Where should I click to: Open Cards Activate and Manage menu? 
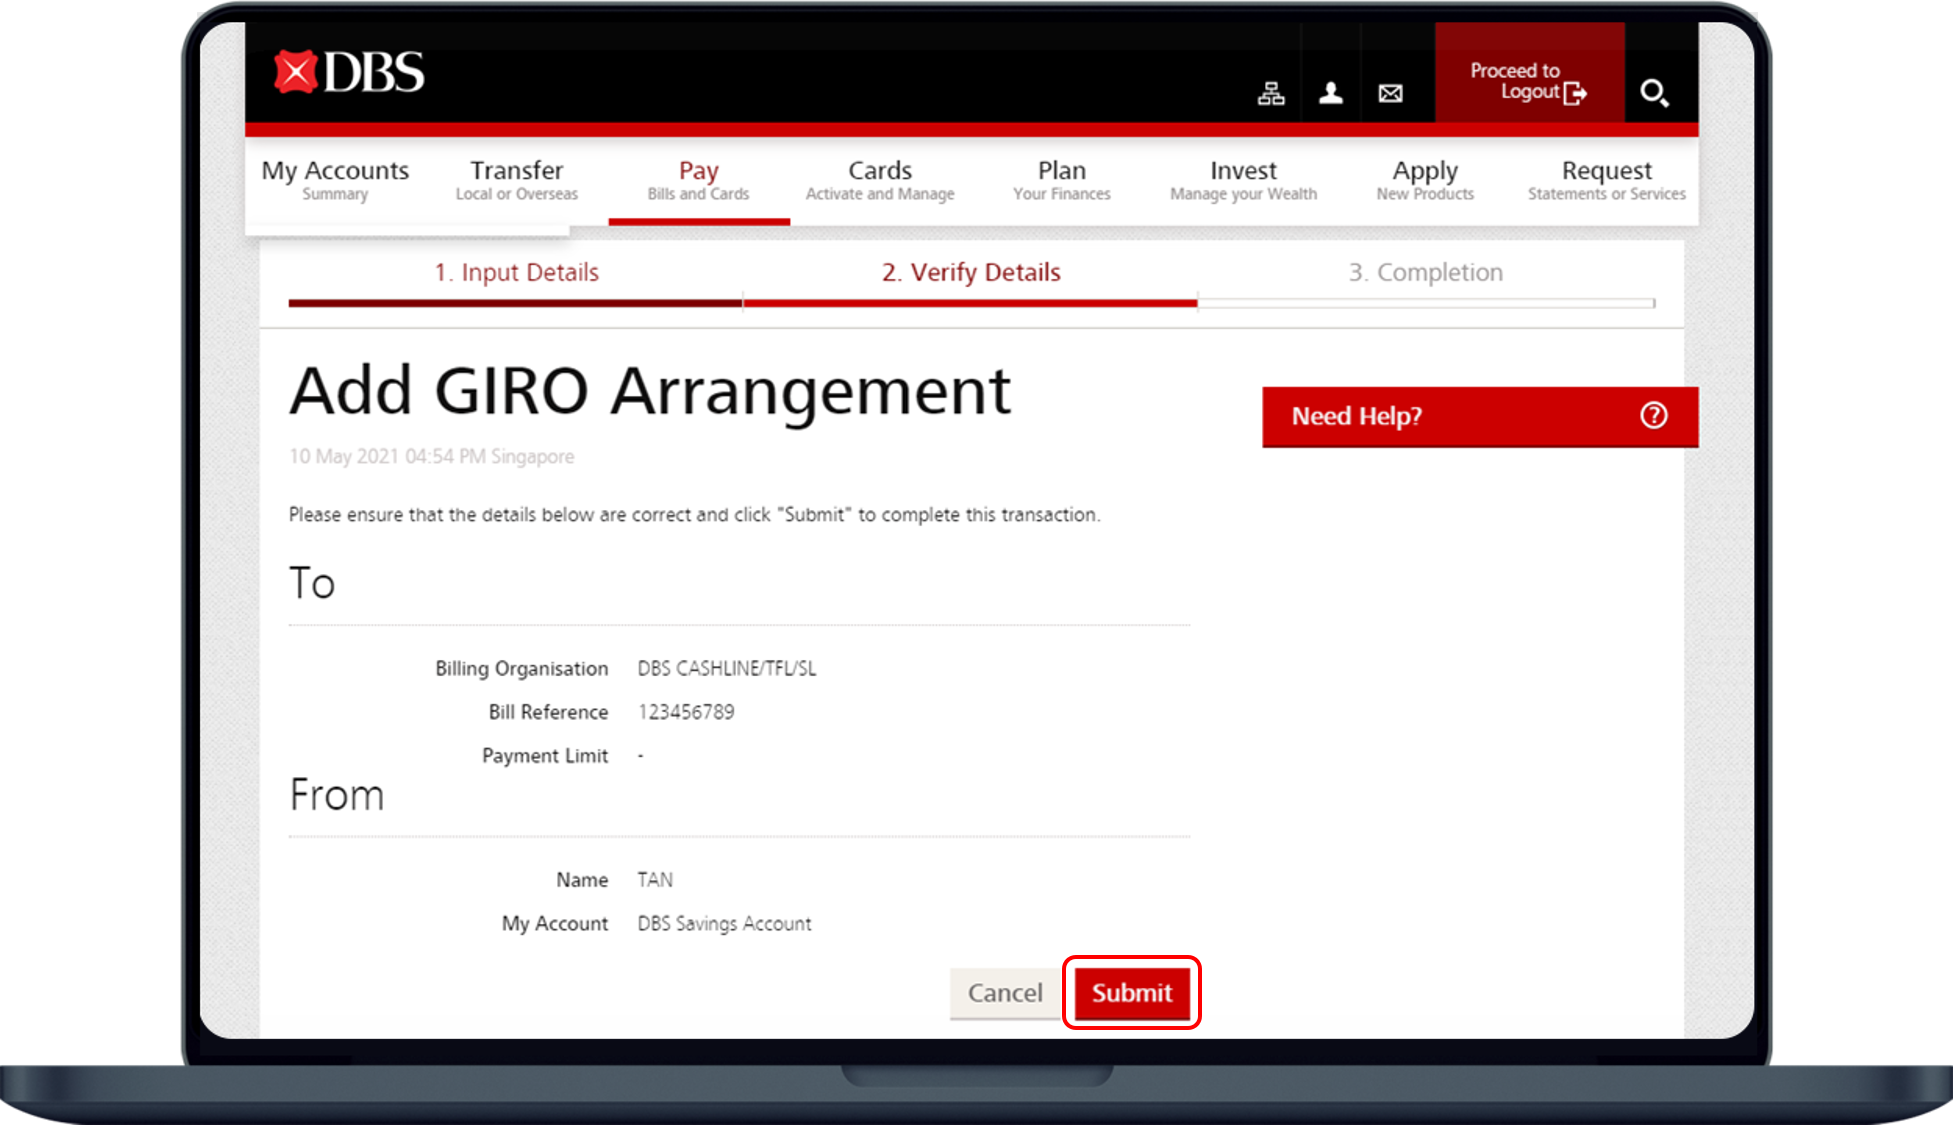[x=880, y=180]
